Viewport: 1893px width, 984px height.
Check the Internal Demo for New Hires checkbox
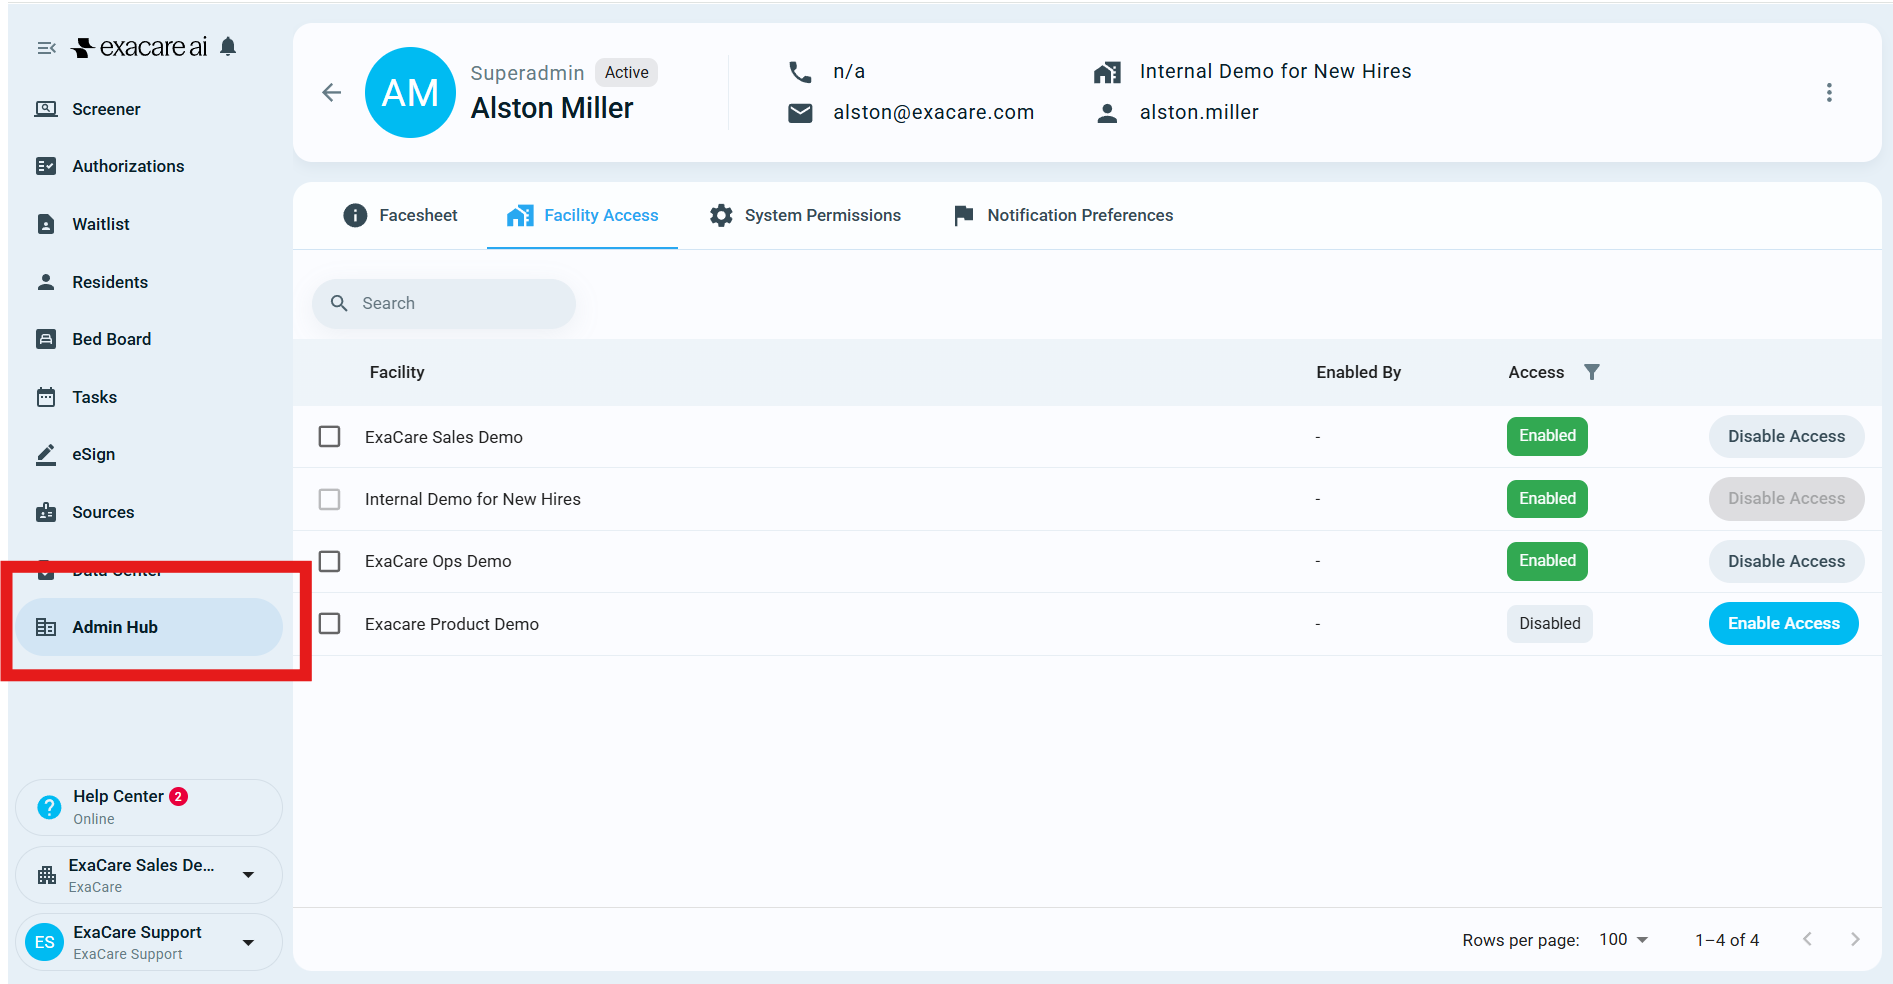[x=329, y=499]
